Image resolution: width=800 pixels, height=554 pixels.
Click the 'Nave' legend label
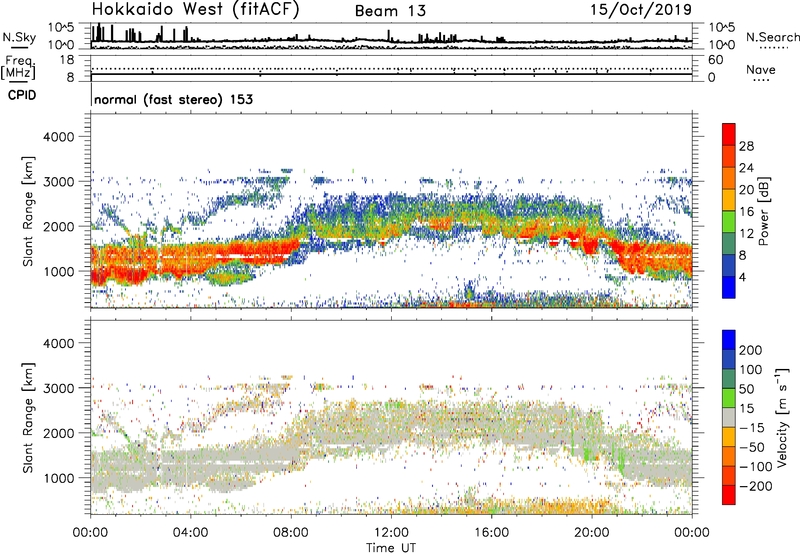760,69
